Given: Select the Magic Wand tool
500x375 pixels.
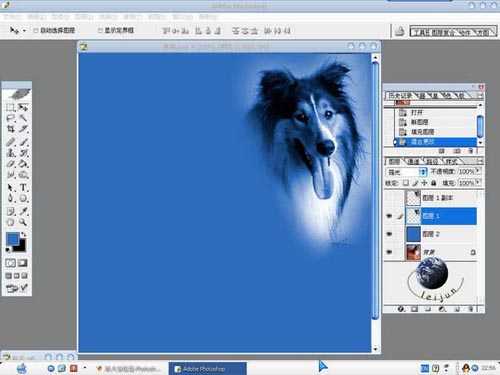Looking at the screenshot, I should [x=23, y=118].
